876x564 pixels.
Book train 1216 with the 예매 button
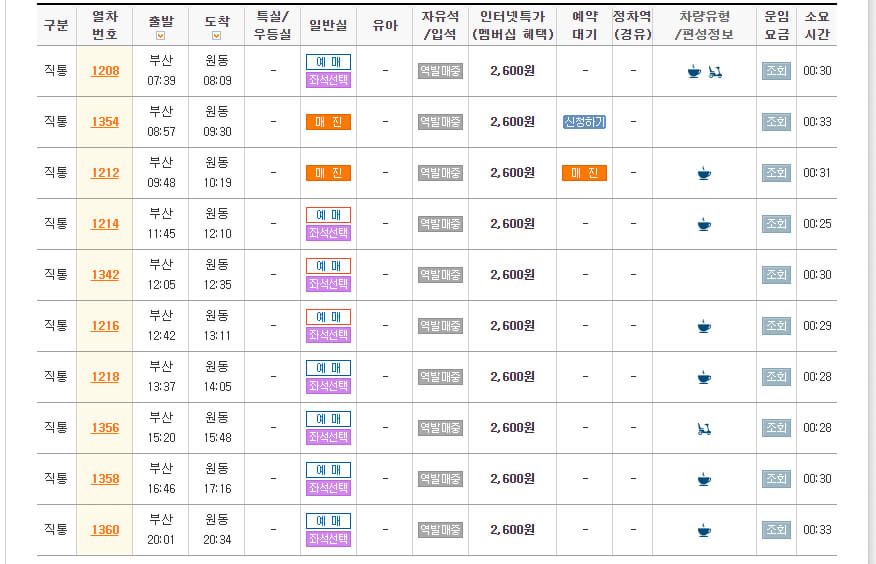328,317
